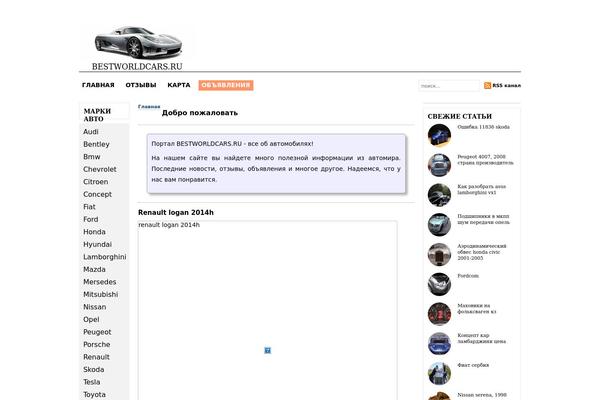Select the Citroen brand link
Viewport: 600px width, 400px height.
(x=96, y=182)
